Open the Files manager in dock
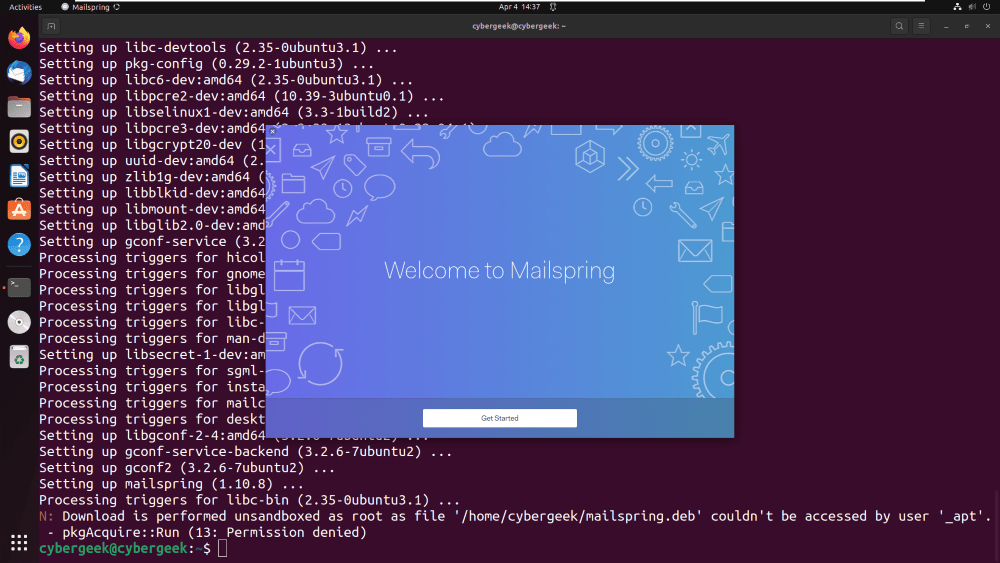Screen dimensions: 1000x563 (x=19, y=107)
